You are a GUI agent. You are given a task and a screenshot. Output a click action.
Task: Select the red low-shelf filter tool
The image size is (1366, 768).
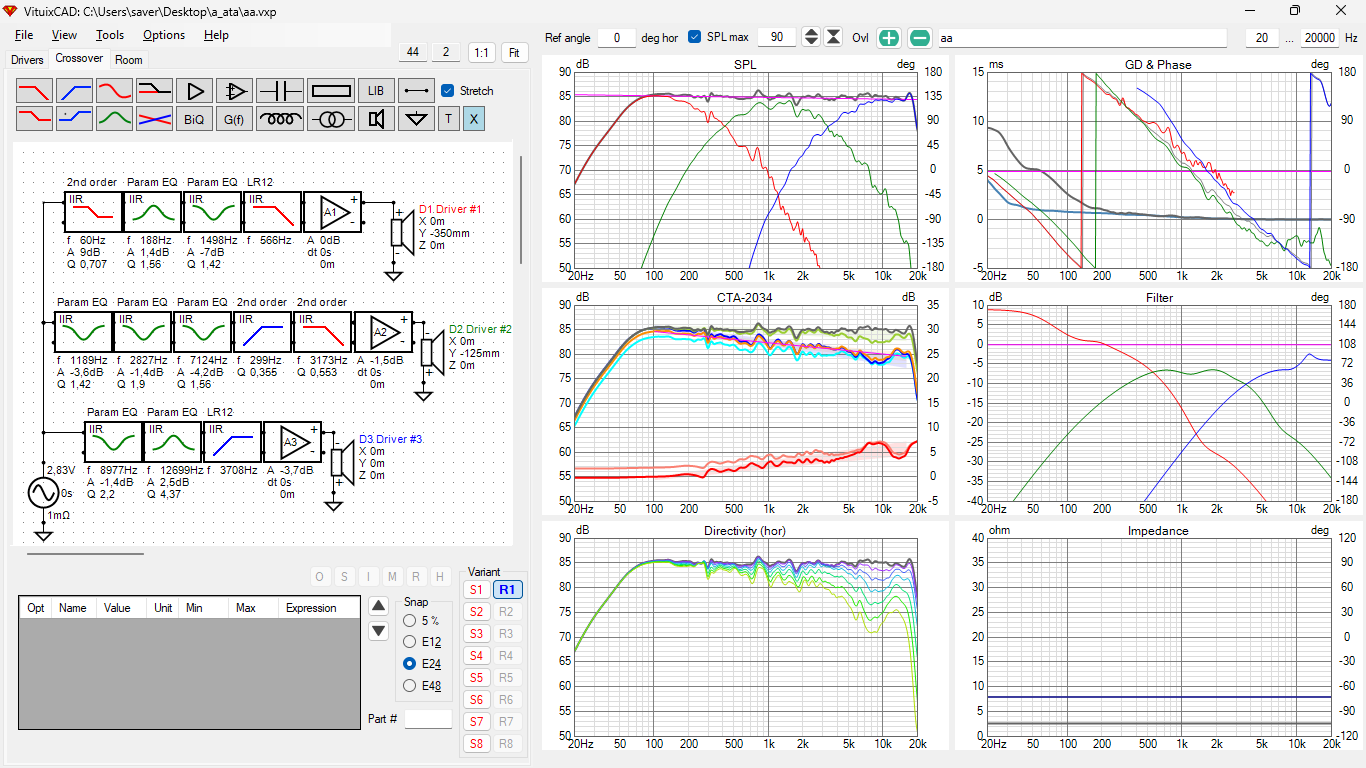[x=35, y=119]
